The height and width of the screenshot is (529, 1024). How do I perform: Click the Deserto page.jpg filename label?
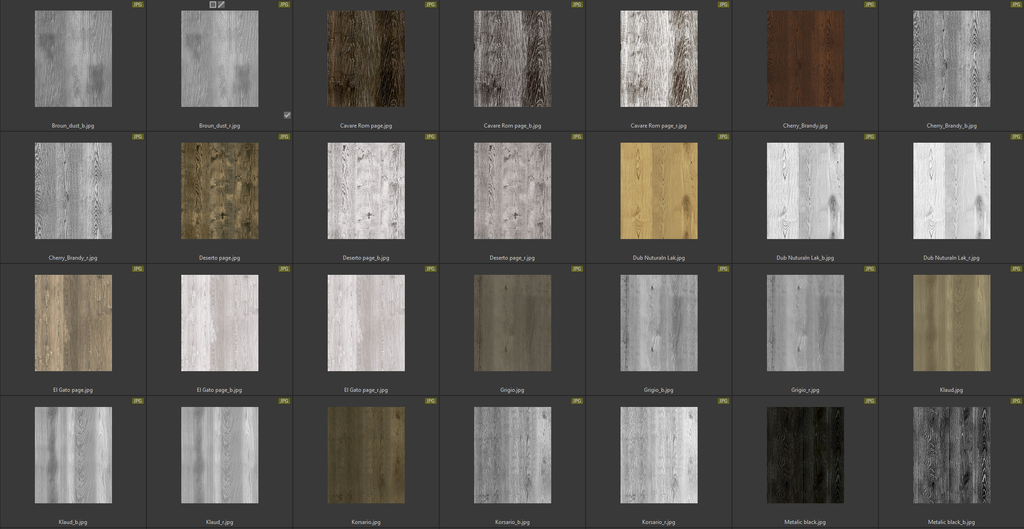[x=220, y=258]
